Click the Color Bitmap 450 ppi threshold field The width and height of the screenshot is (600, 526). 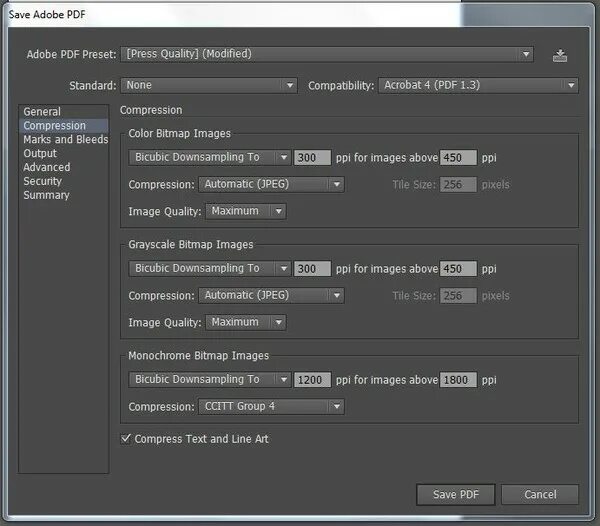[458, 158]
